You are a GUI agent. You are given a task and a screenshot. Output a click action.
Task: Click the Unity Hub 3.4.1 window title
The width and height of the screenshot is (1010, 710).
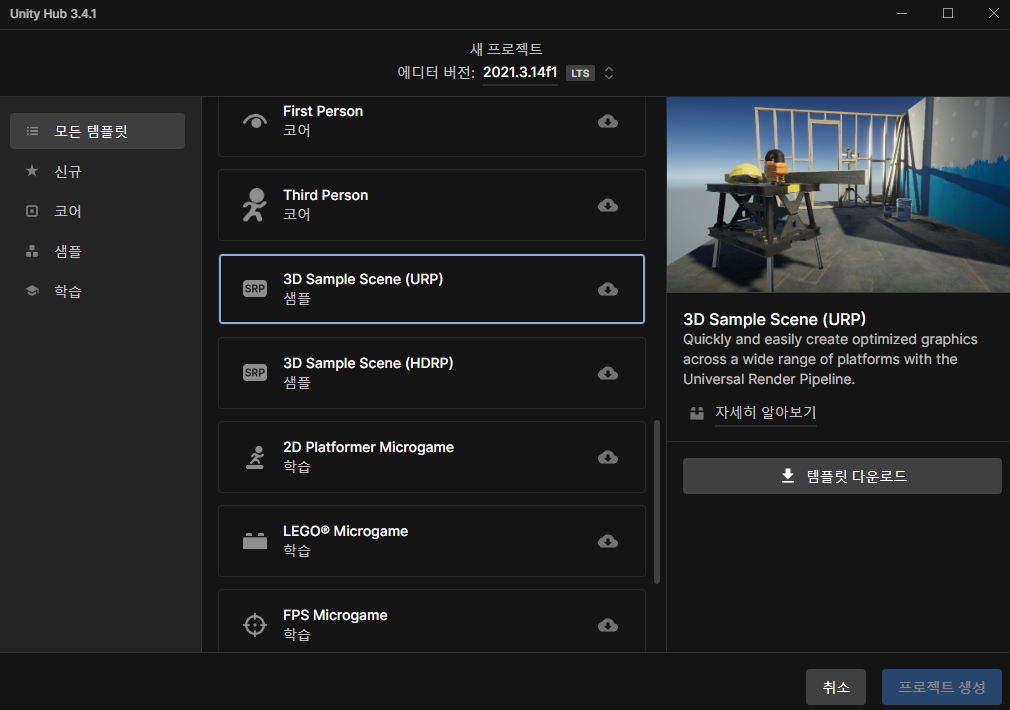(53, 14)
